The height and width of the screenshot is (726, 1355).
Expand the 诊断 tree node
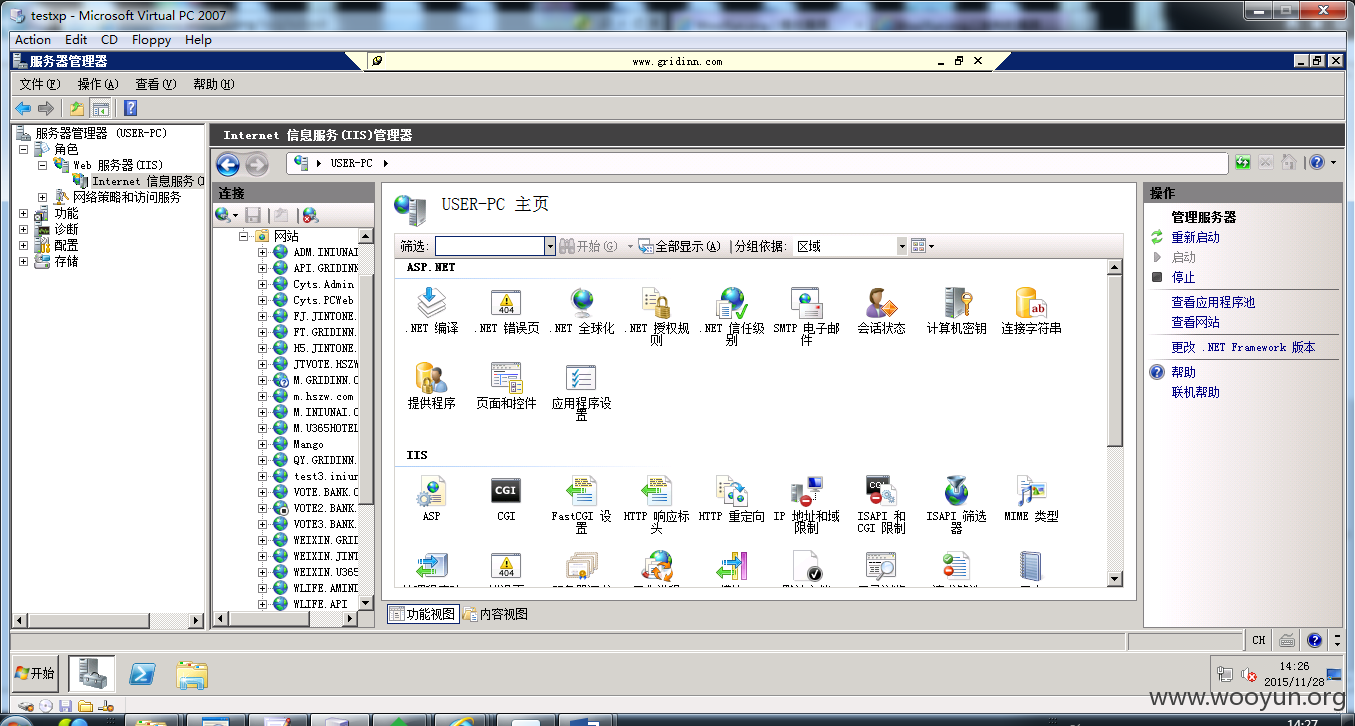click(x=24, y=229)
